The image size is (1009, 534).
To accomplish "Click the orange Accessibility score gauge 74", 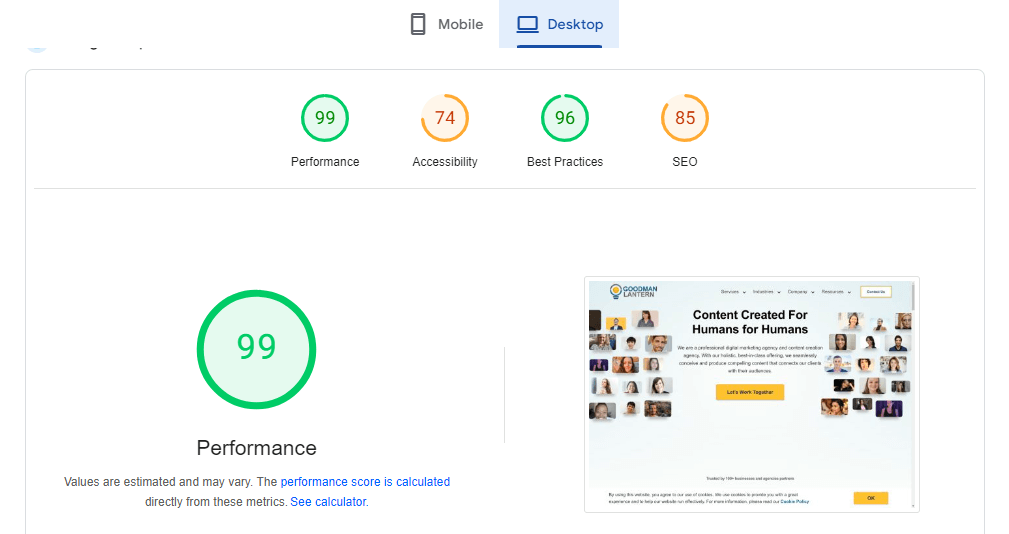I will (445, 118).
